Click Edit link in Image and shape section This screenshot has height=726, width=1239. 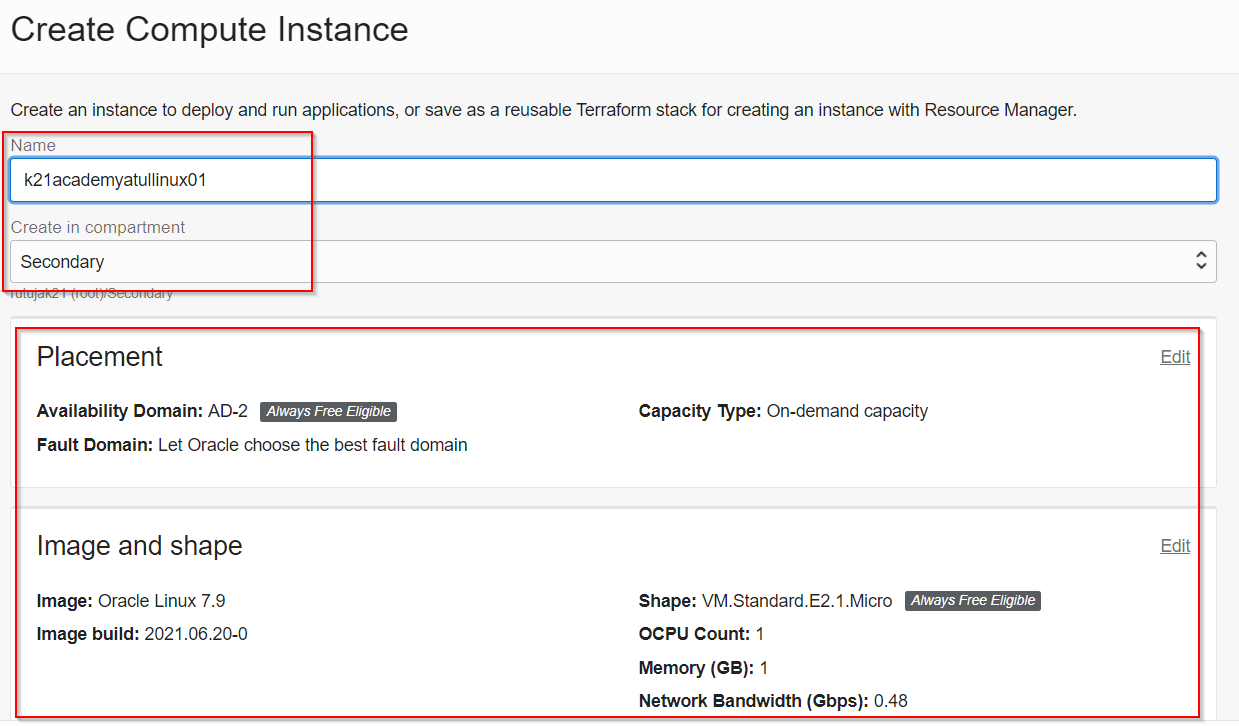pyautogui.click(x=1175, y=546)
